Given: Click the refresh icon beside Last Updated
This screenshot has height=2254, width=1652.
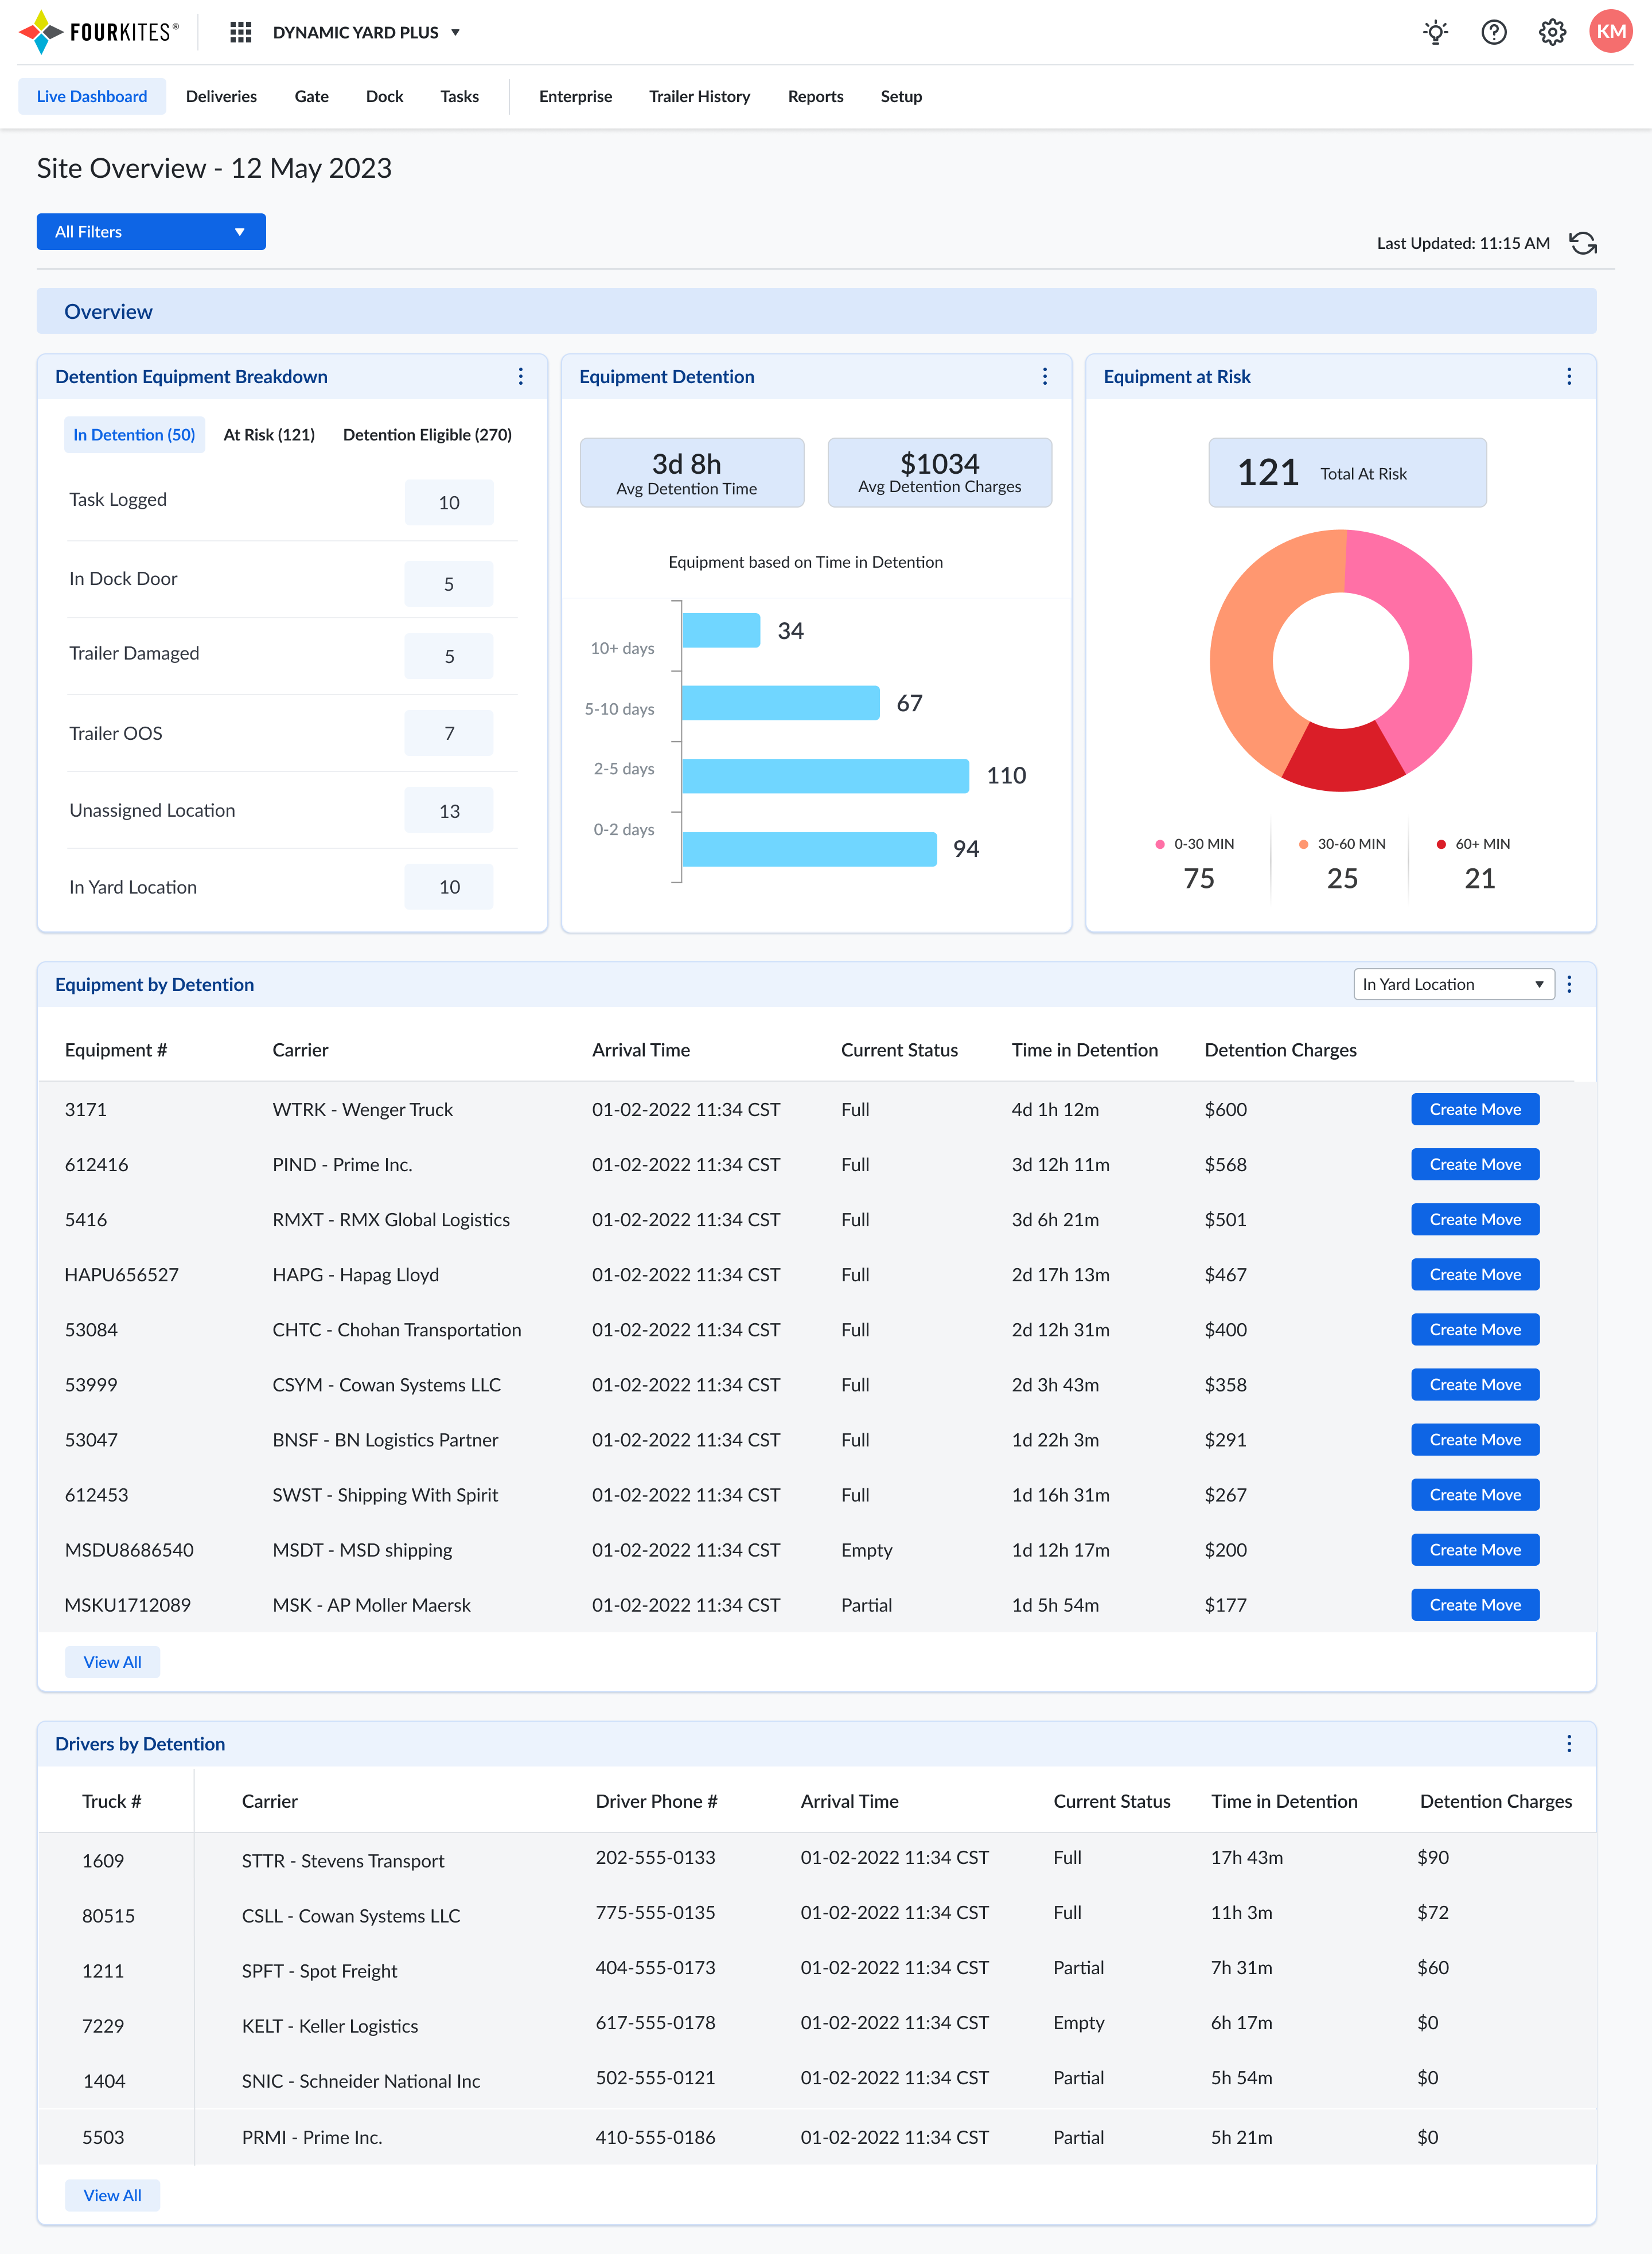Looking at the screenshot, I should point(1582,243).
